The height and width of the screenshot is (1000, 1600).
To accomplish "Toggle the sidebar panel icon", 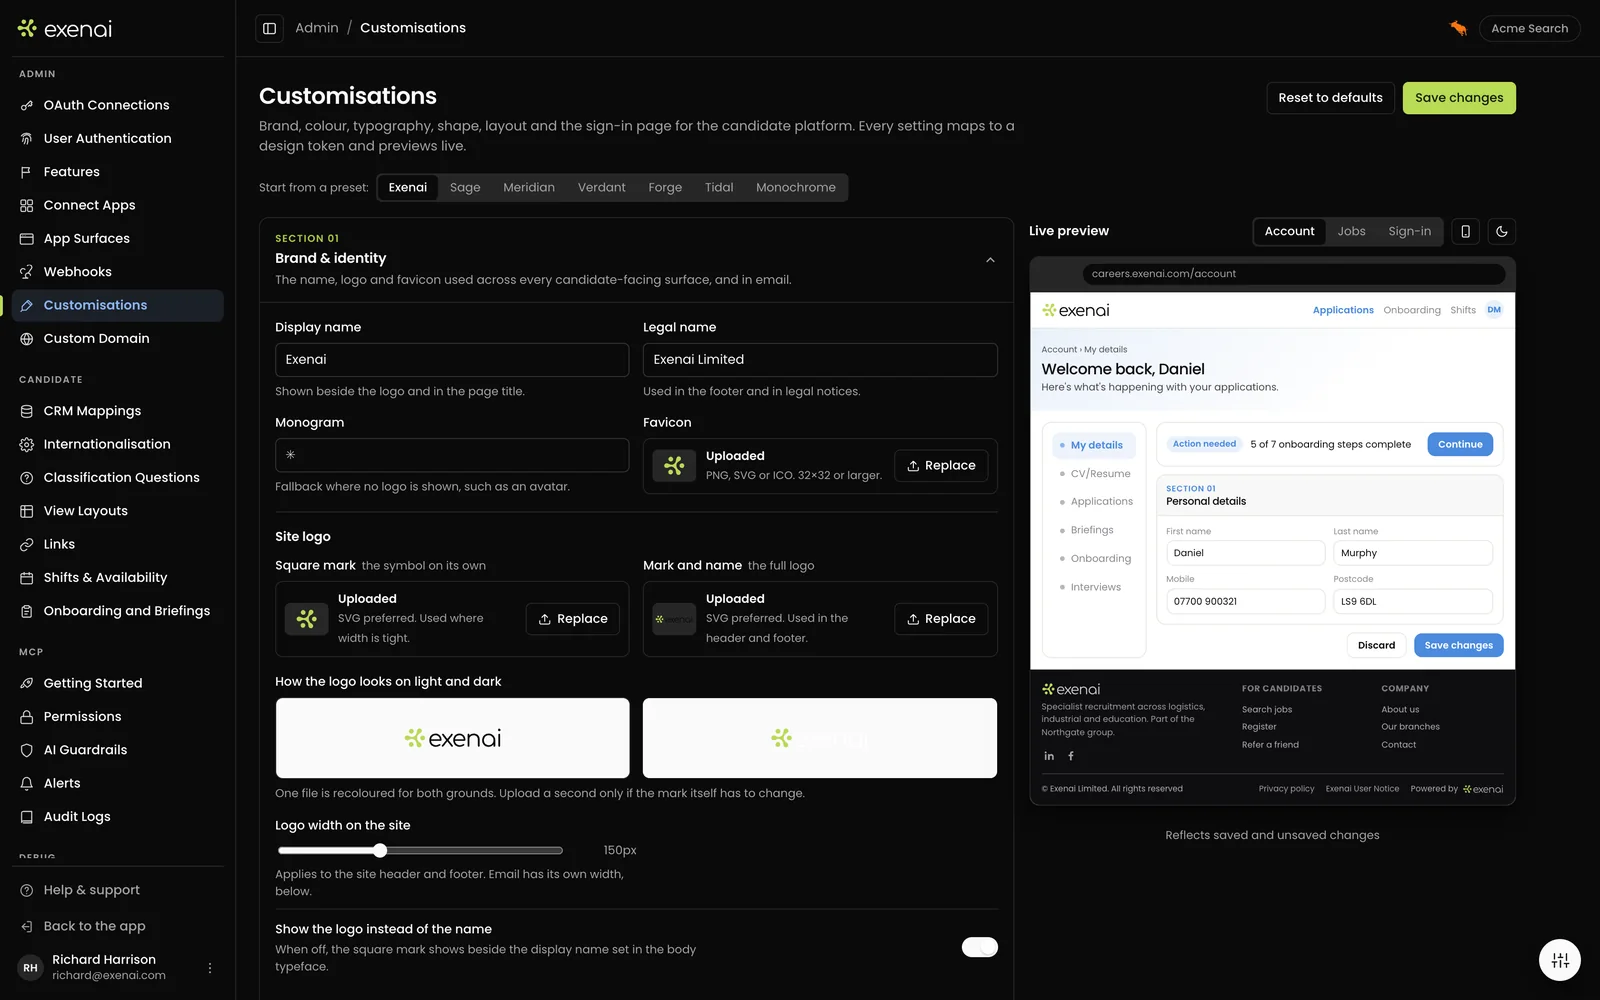I will click(x=269, y=28).
